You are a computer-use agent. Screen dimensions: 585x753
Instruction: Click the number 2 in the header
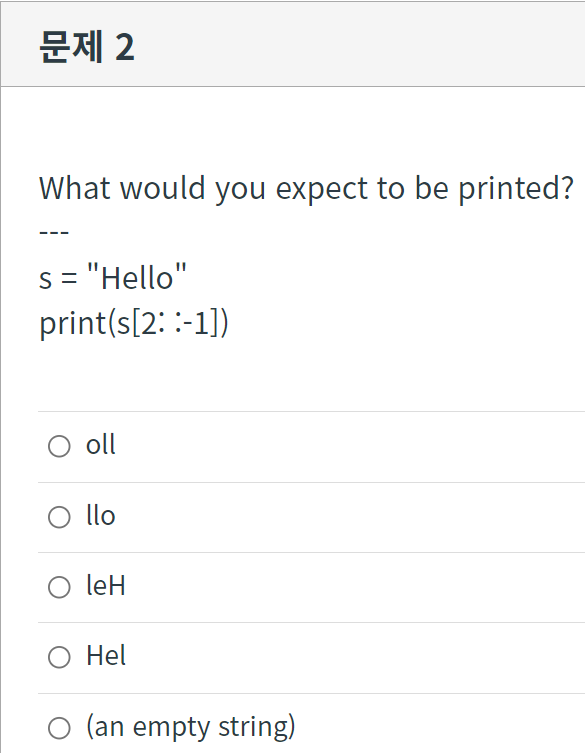(125, 47)
